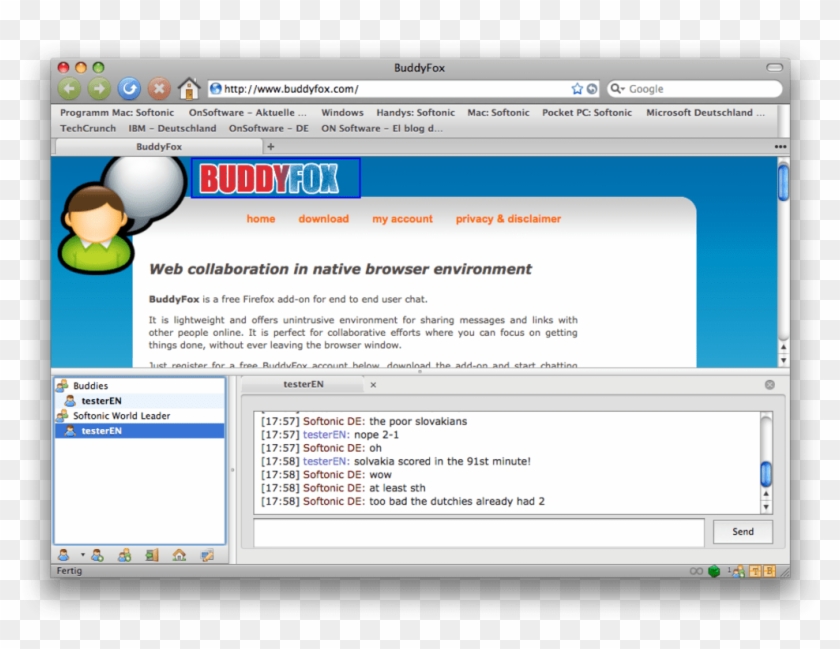
Task: Select the BuddyFox browser tab
Action: [x=158, y=146]
